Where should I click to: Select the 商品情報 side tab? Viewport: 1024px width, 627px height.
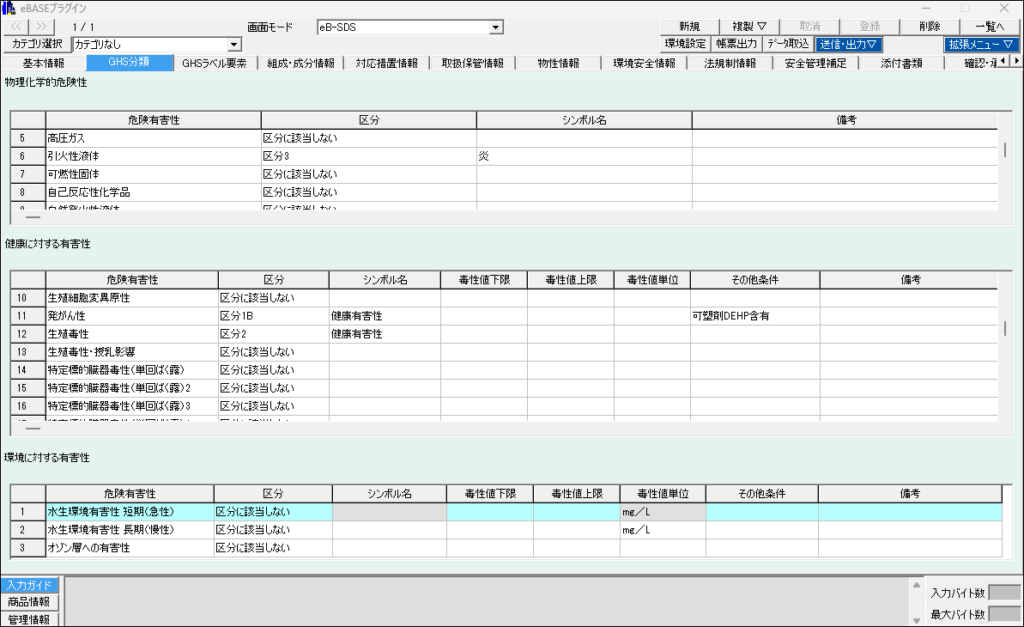30,602
